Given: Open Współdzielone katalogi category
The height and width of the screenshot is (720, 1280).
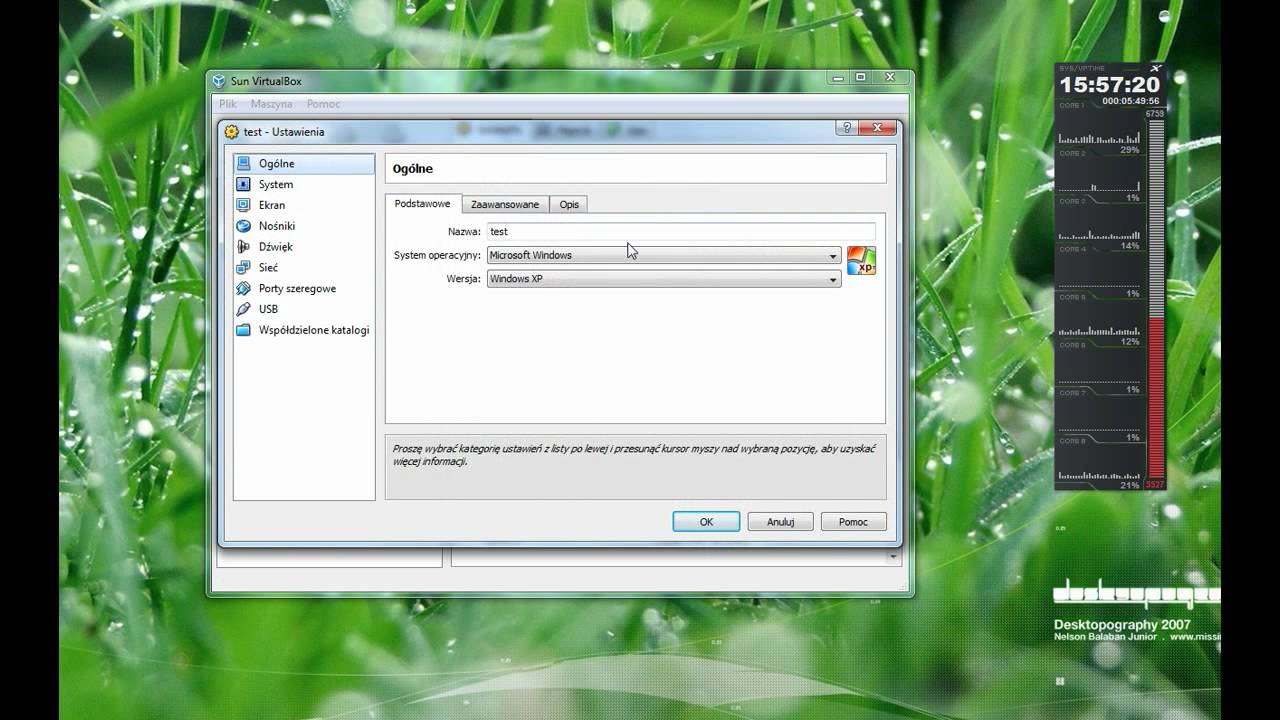Looking at the screenshot, I should click(x=314, y=330).
